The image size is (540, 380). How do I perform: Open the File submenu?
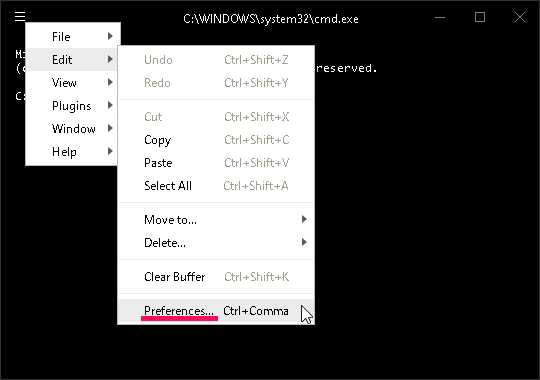tap(73, 36)
